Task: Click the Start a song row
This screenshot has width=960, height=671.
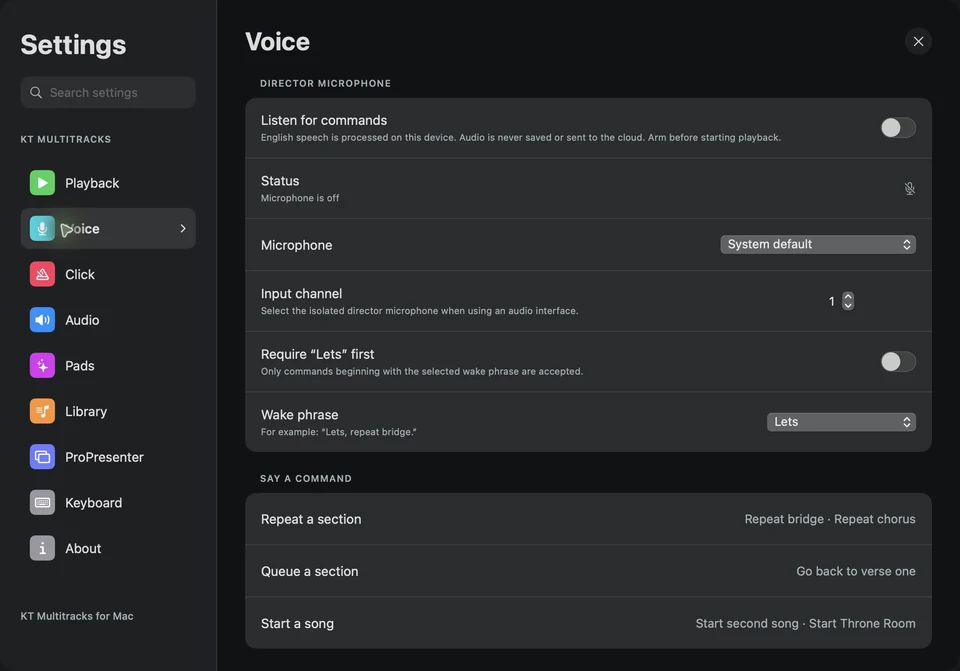Action: (588, 623)
